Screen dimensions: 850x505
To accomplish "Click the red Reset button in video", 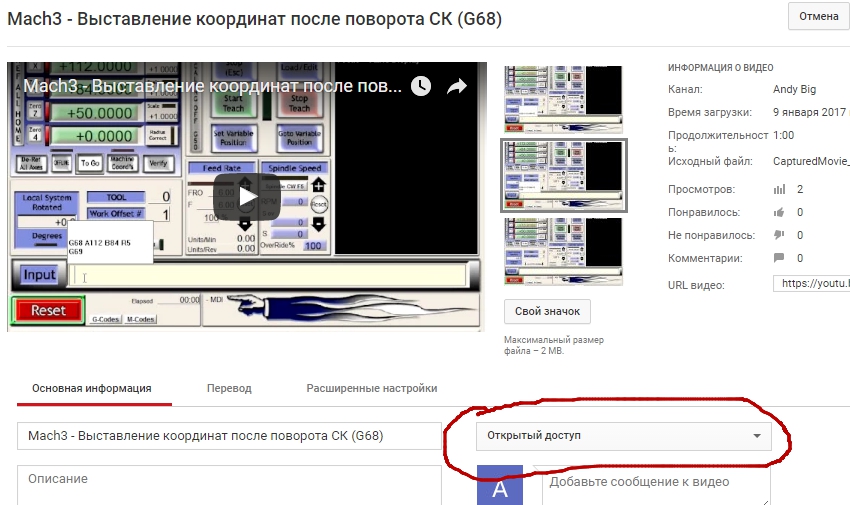I will (48, 310).
